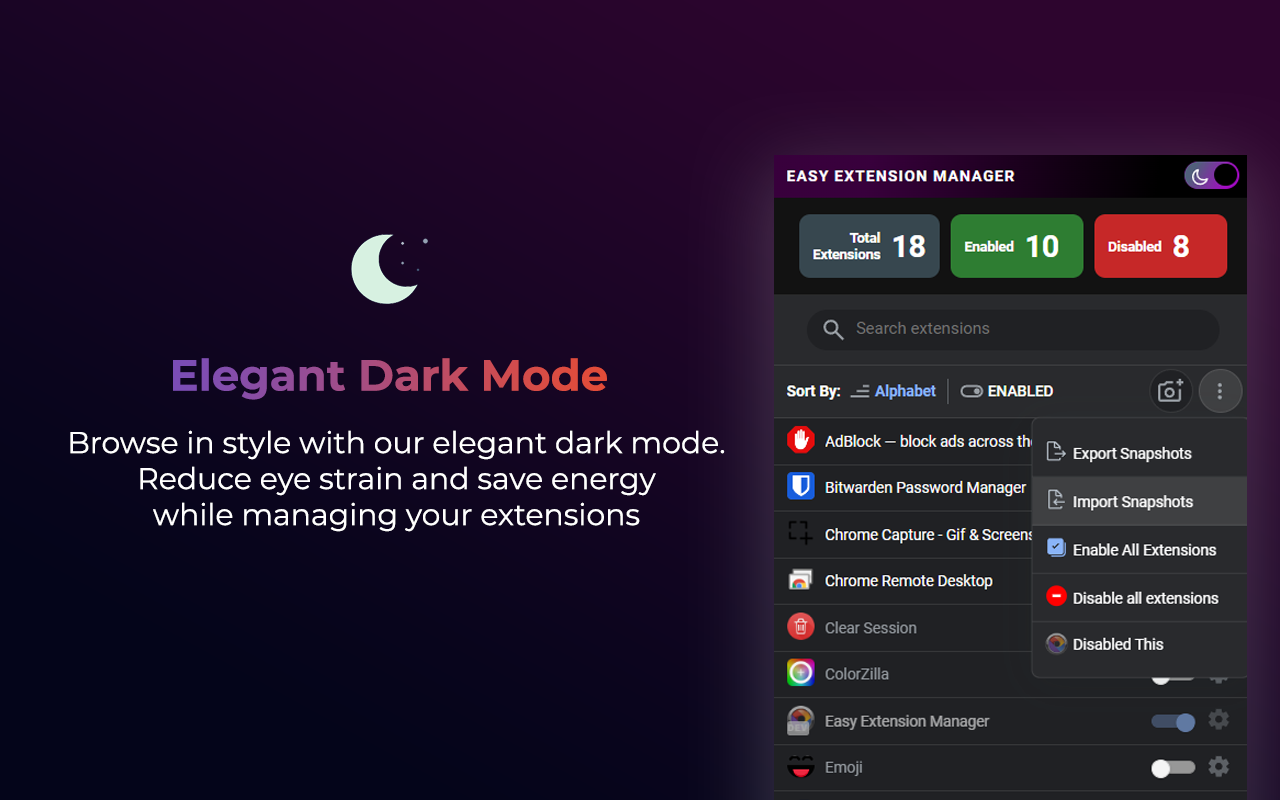
Task: Select the Chrome Remote Desktop name
Action: (x=908, y=581)
